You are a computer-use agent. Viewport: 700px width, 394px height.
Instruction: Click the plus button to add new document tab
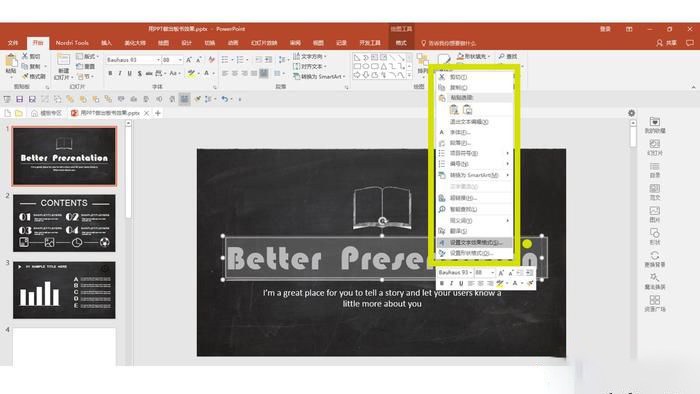(158, 113)
